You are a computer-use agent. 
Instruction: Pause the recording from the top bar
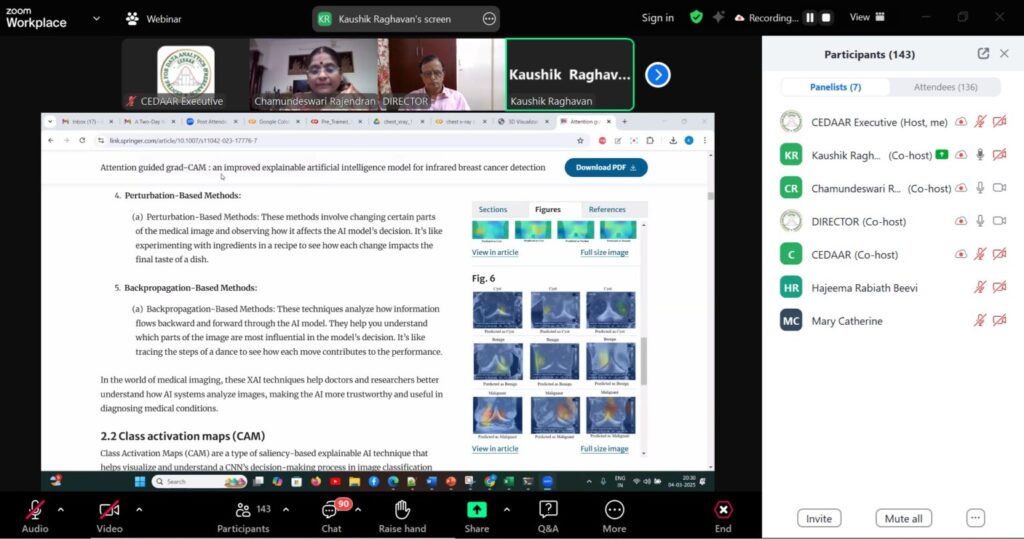click(810, 18)
